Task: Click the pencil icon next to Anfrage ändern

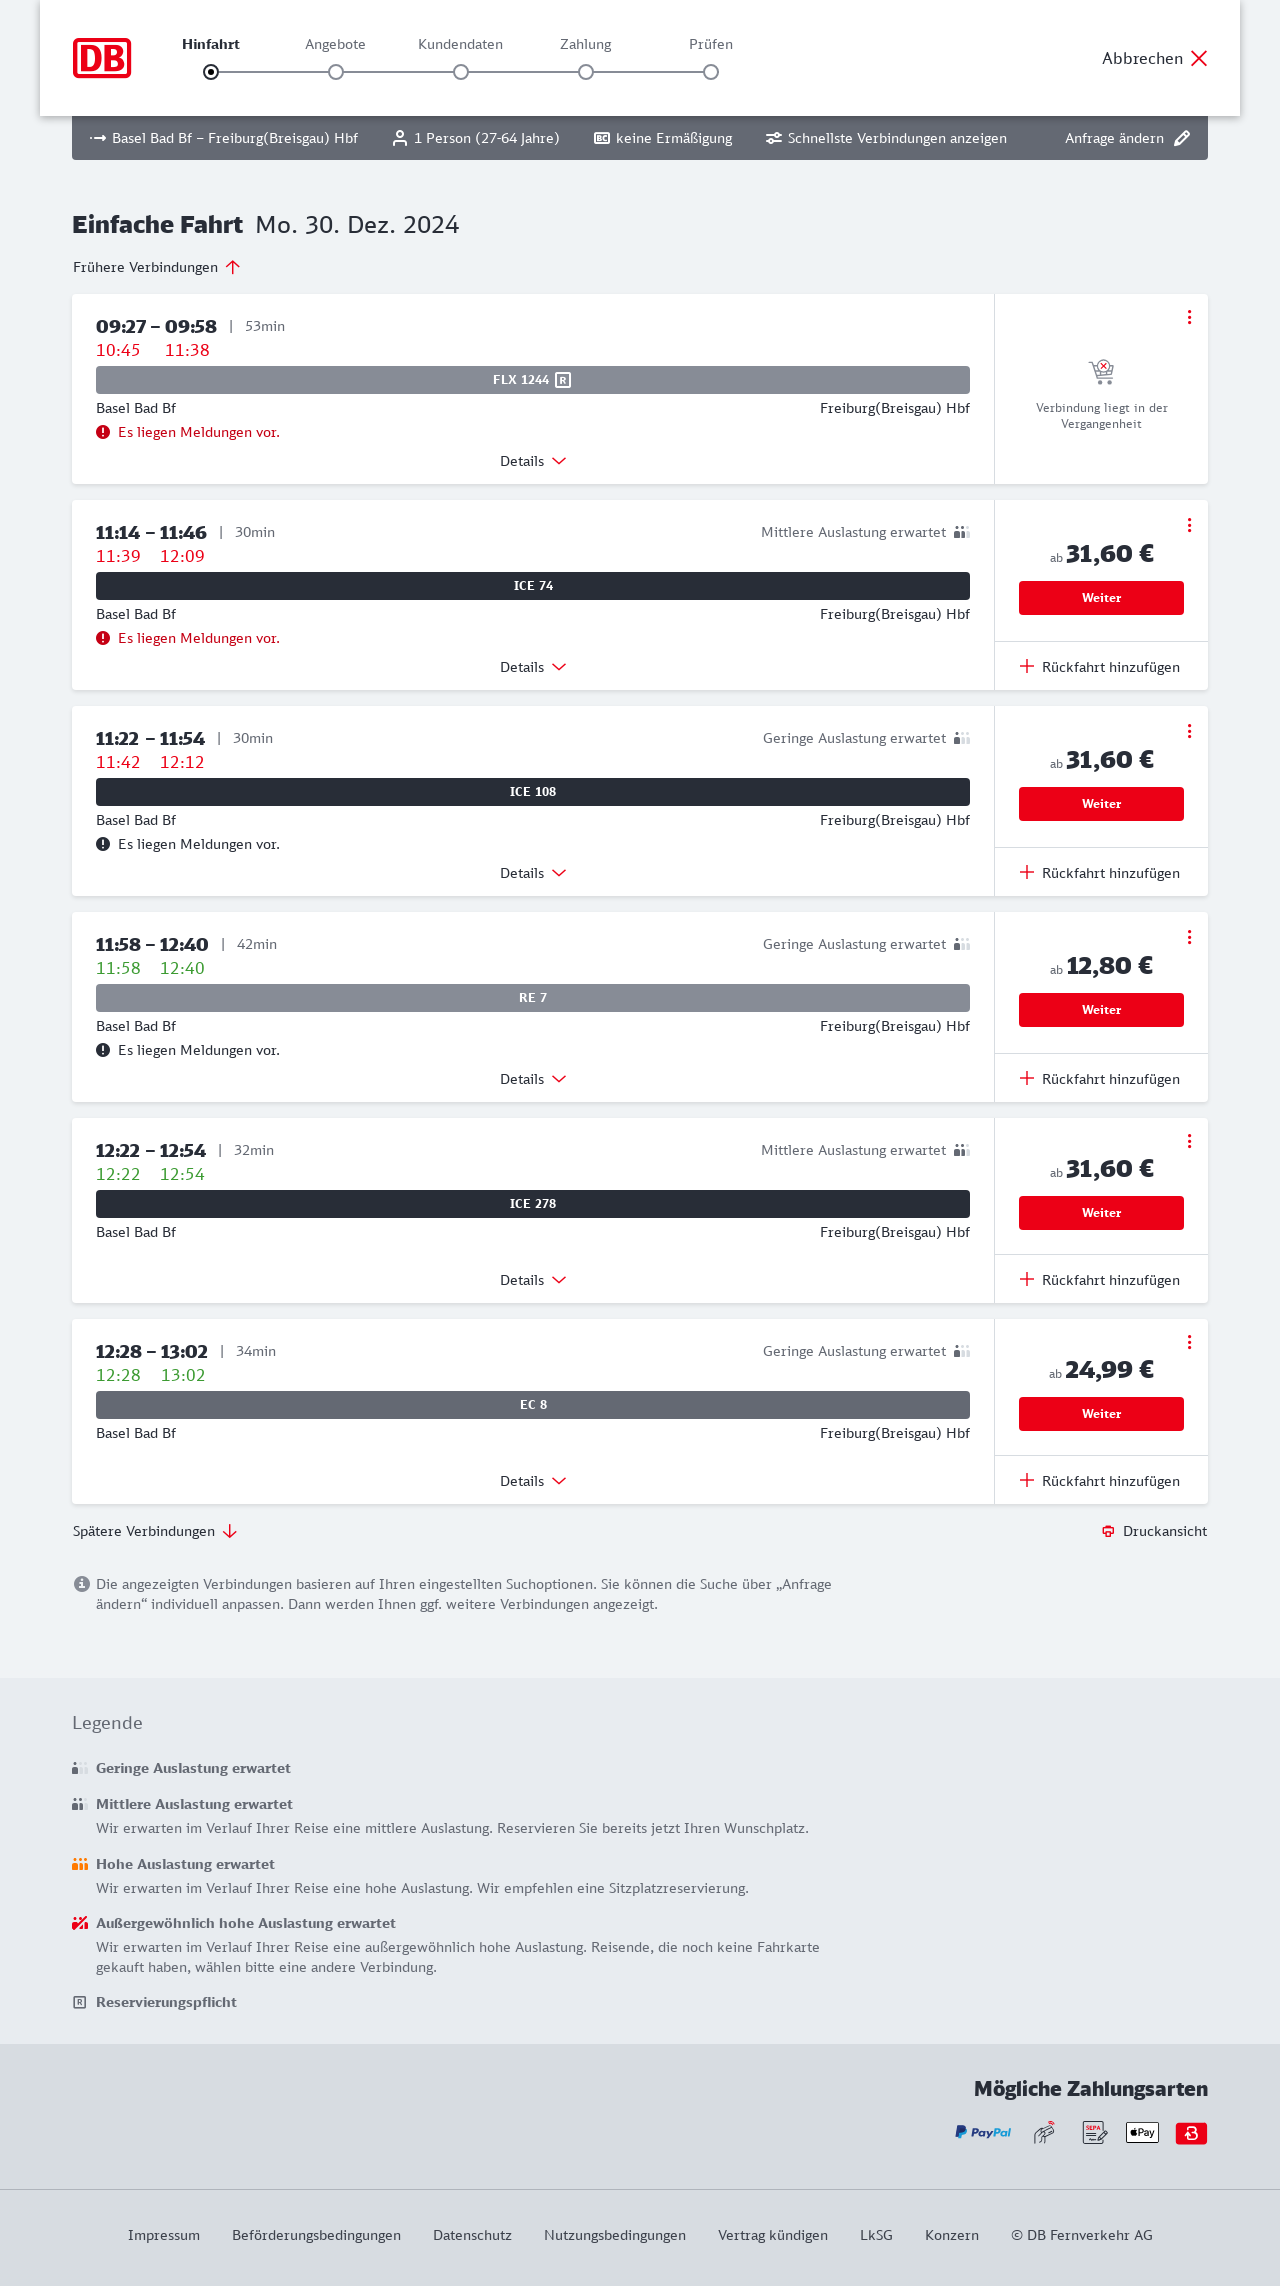Action: (x=1182, y=138)
